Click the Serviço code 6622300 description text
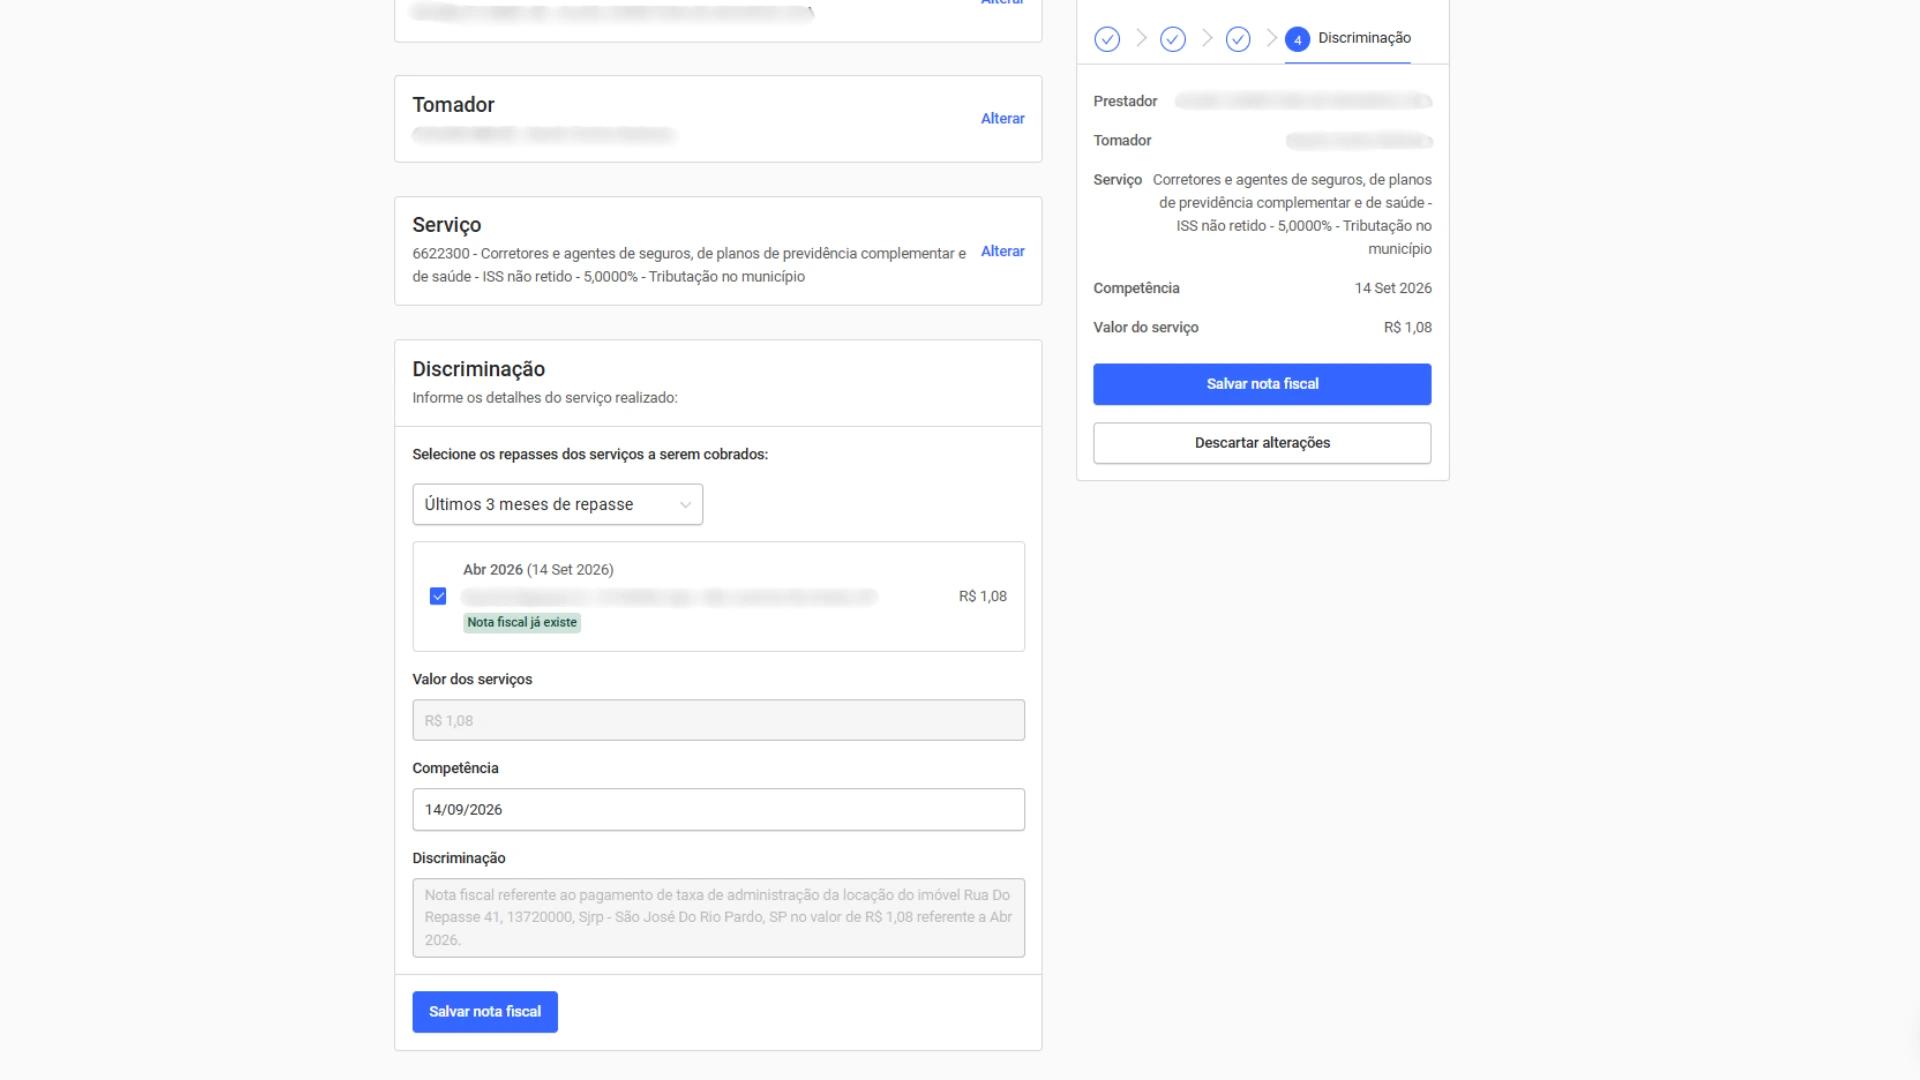1920x1080 pixels. tap(689, 265)
